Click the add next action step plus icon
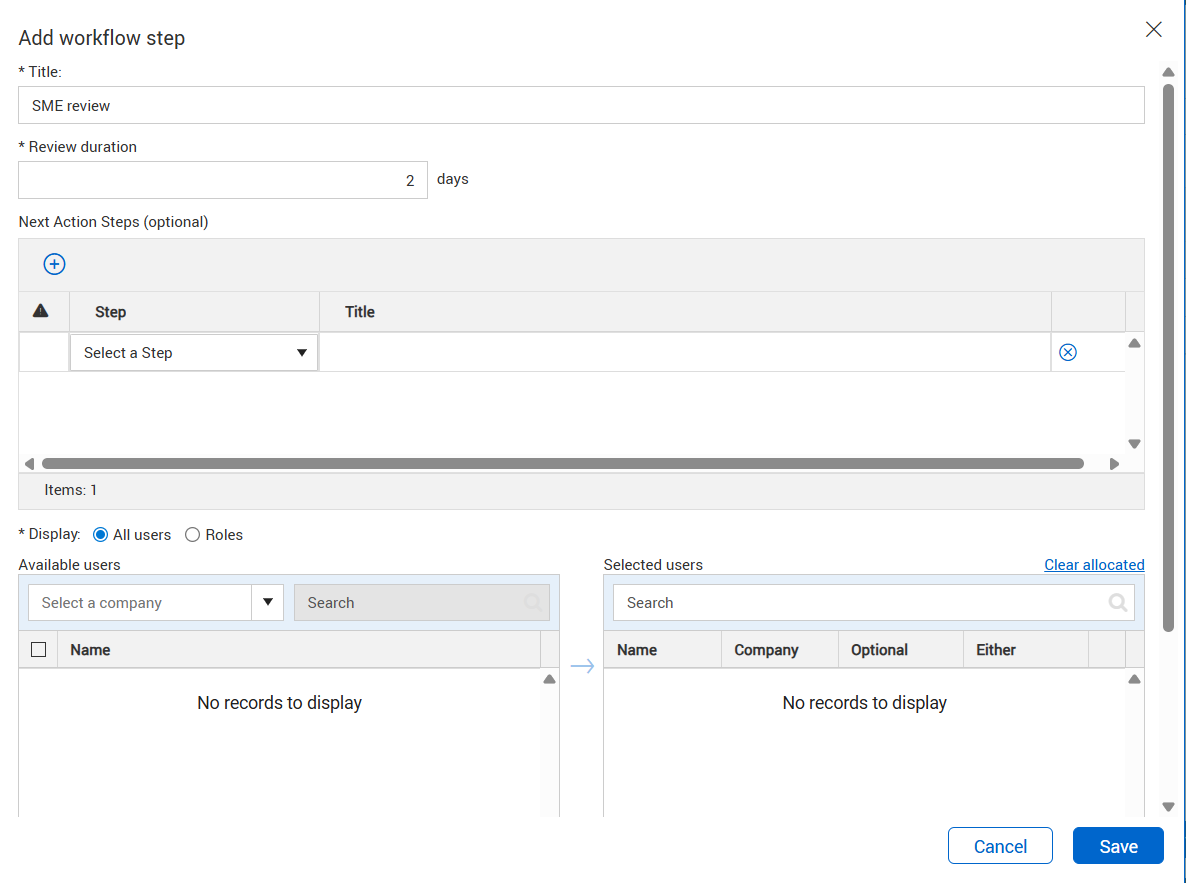The width and height of the screenshot is (1186, 883). [x=54, y=264]
